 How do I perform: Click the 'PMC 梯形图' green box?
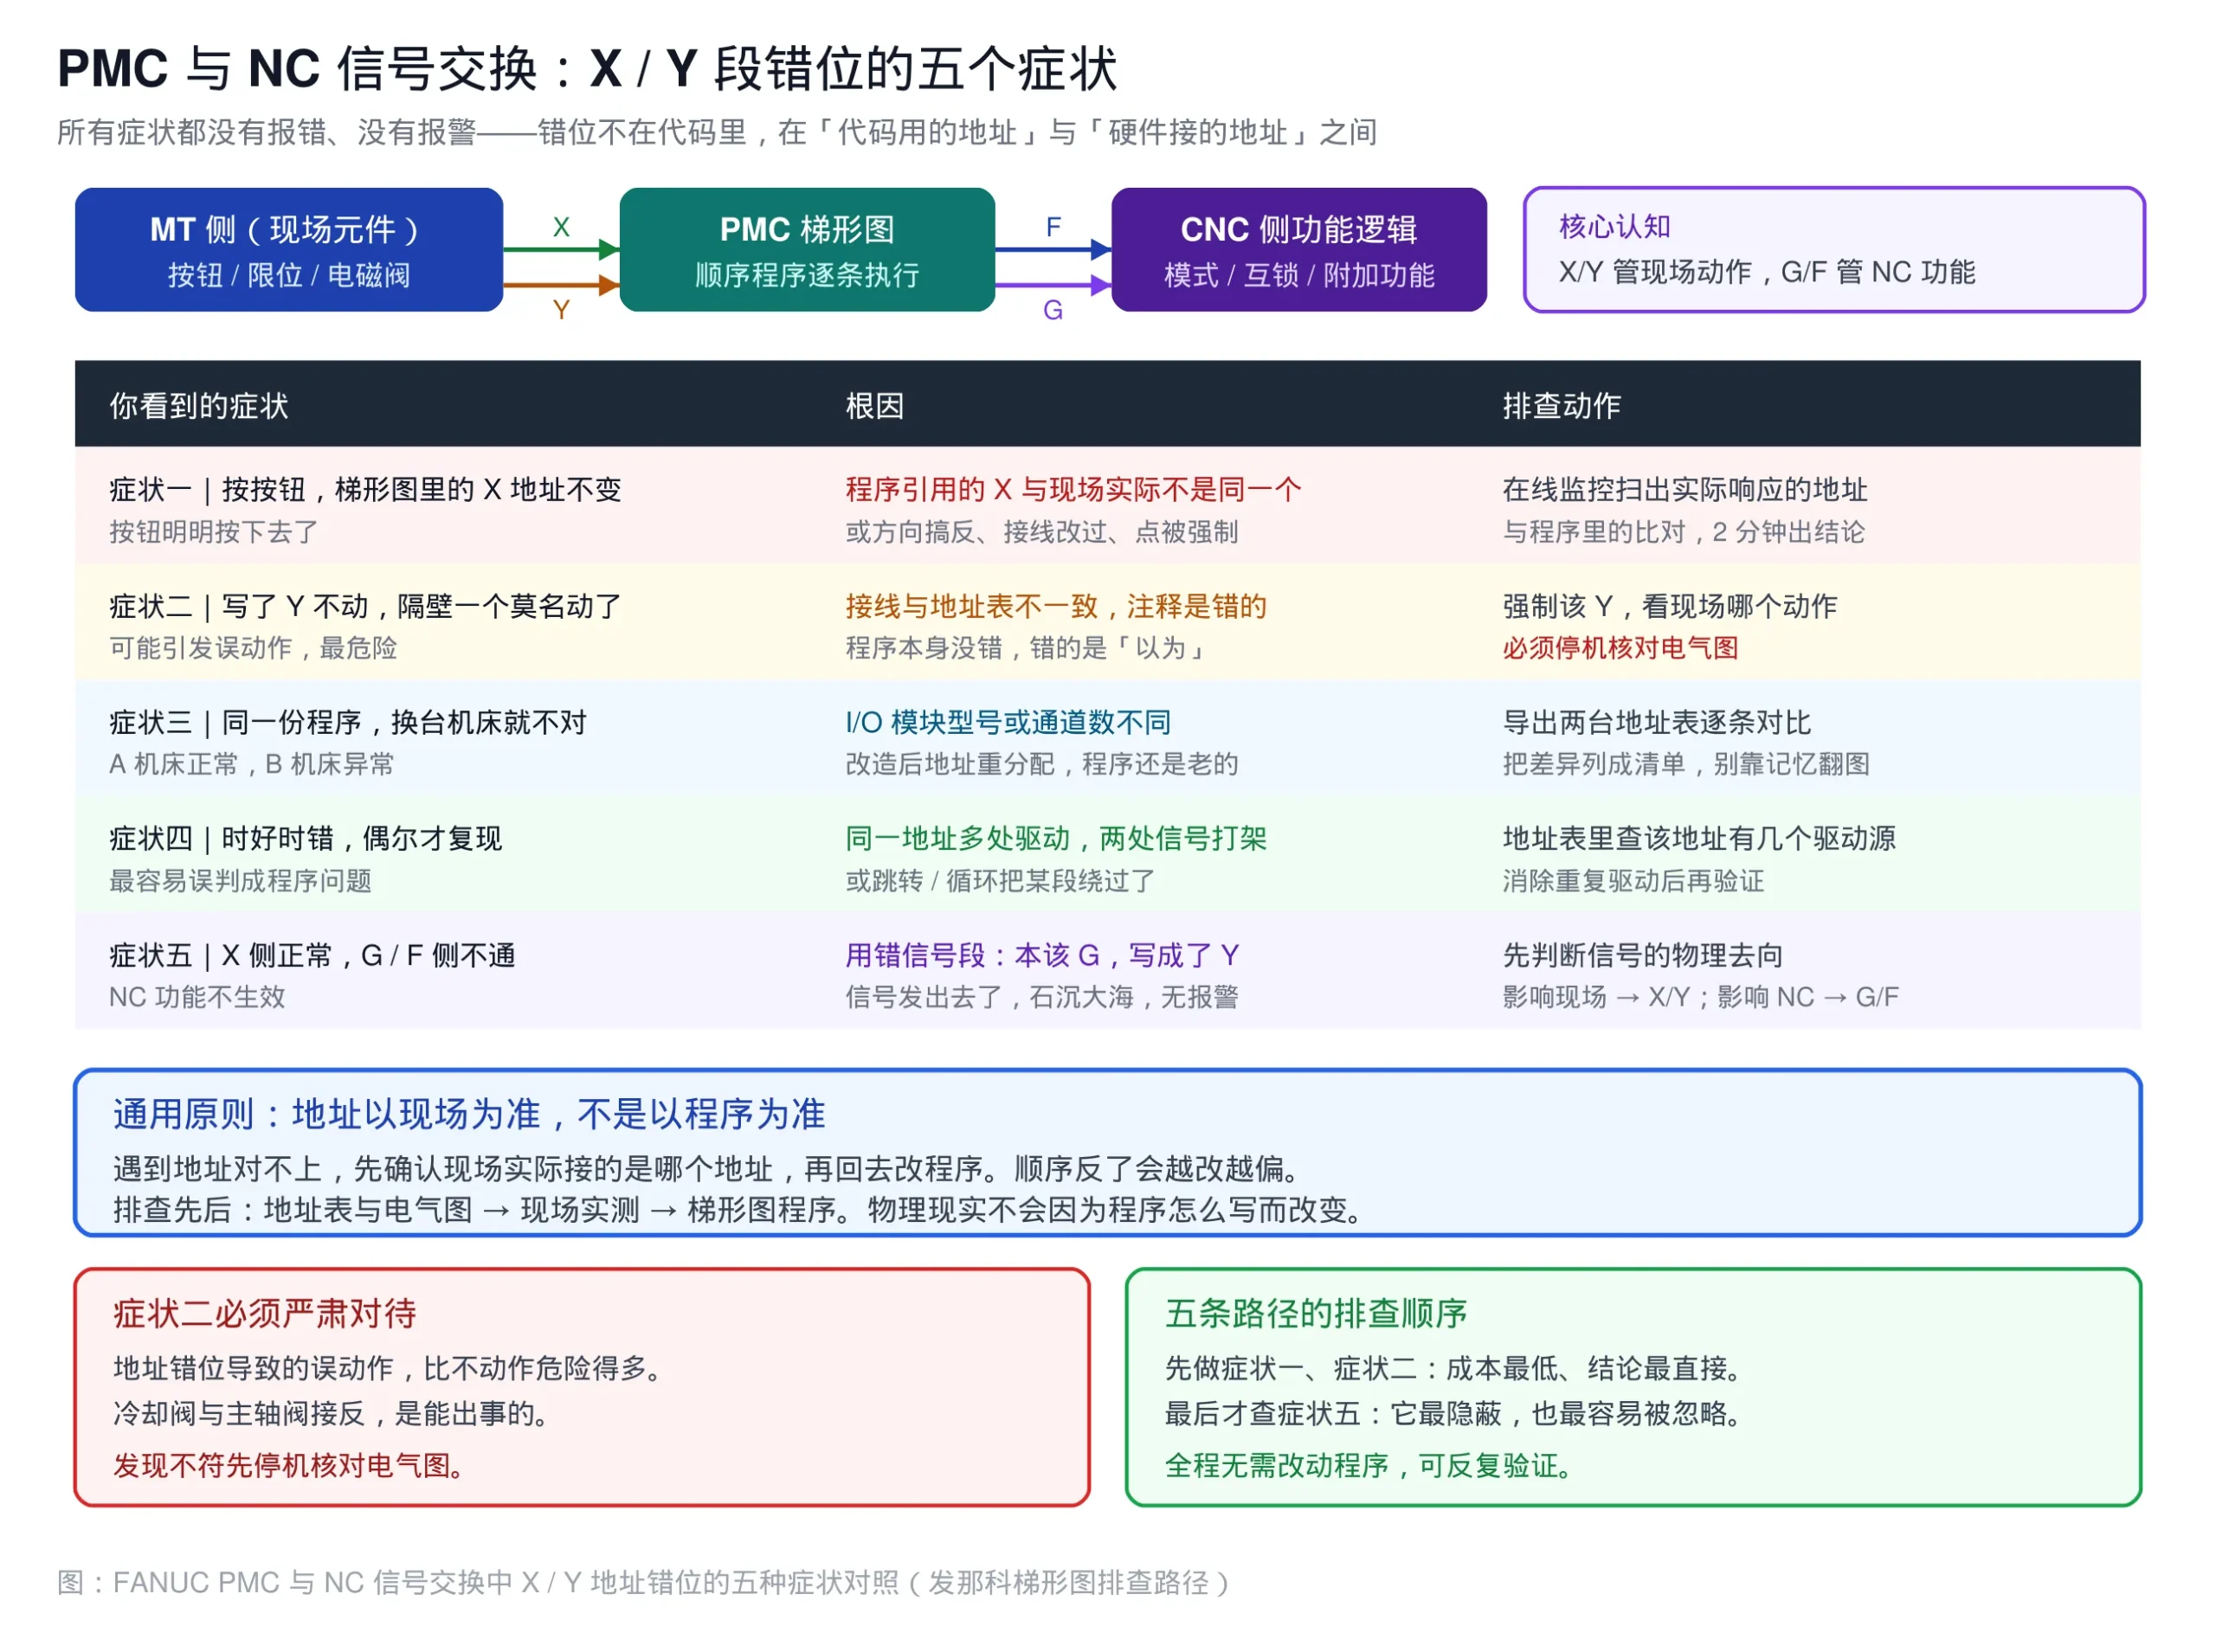[806, 249]
